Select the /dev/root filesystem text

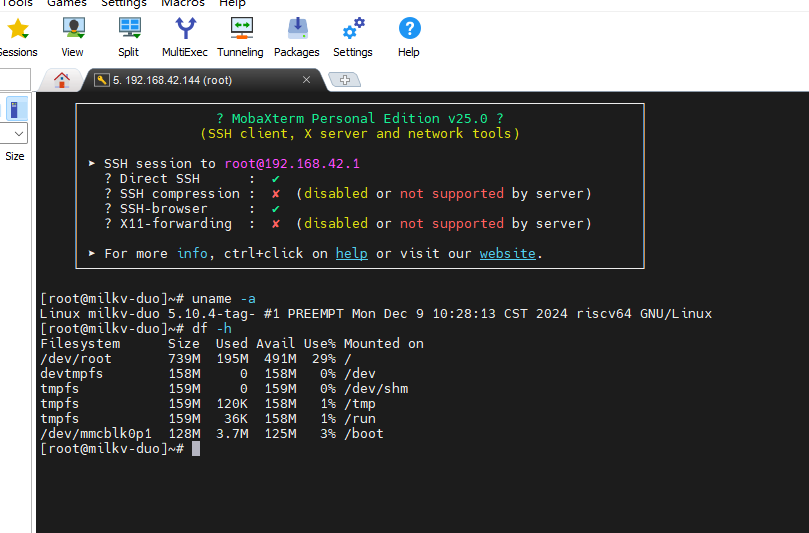pyautogui.click(x=76, y=359)
